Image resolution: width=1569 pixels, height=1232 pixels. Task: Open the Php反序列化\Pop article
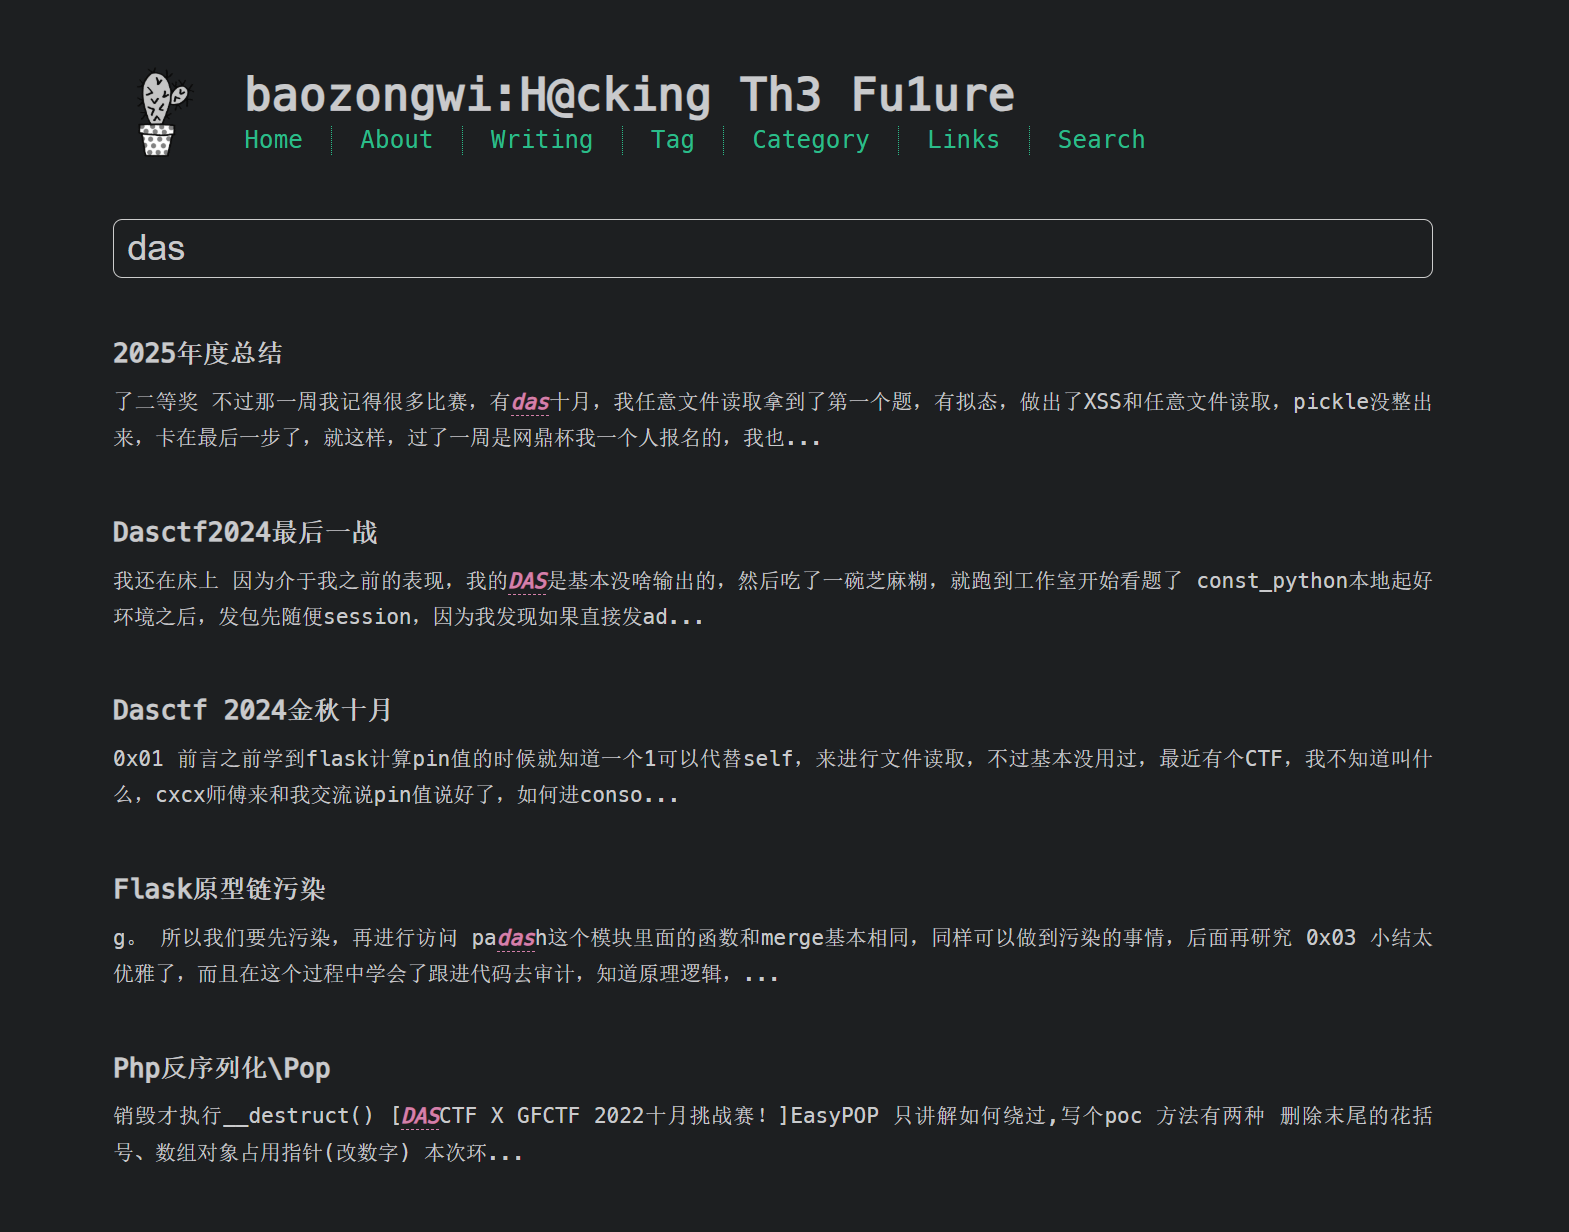221,1068
